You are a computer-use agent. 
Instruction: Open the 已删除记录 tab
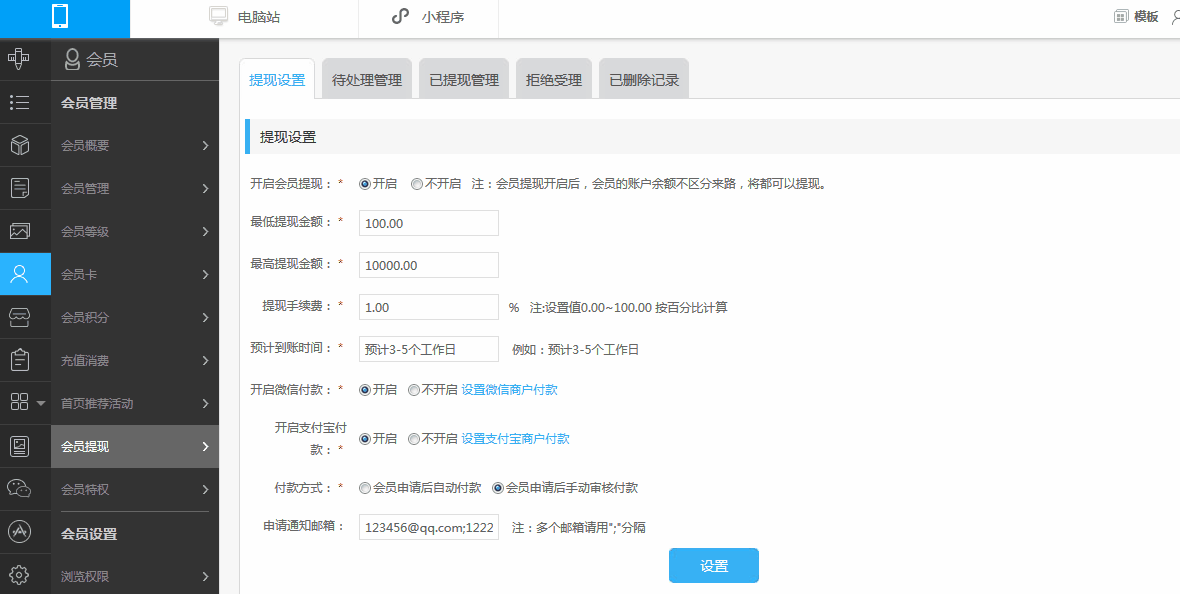(644, 80)
